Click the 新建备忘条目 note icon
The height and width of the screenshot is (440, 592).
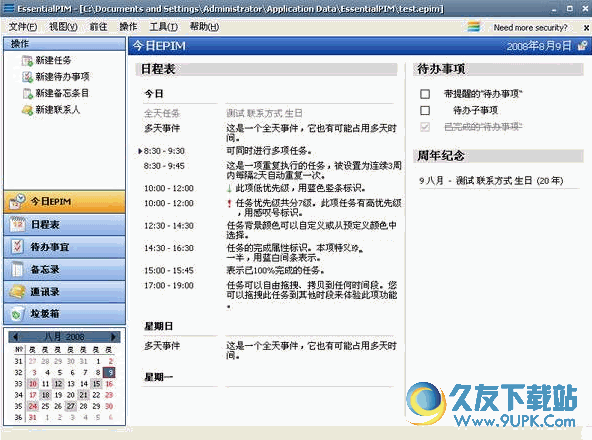click(27, 93)
